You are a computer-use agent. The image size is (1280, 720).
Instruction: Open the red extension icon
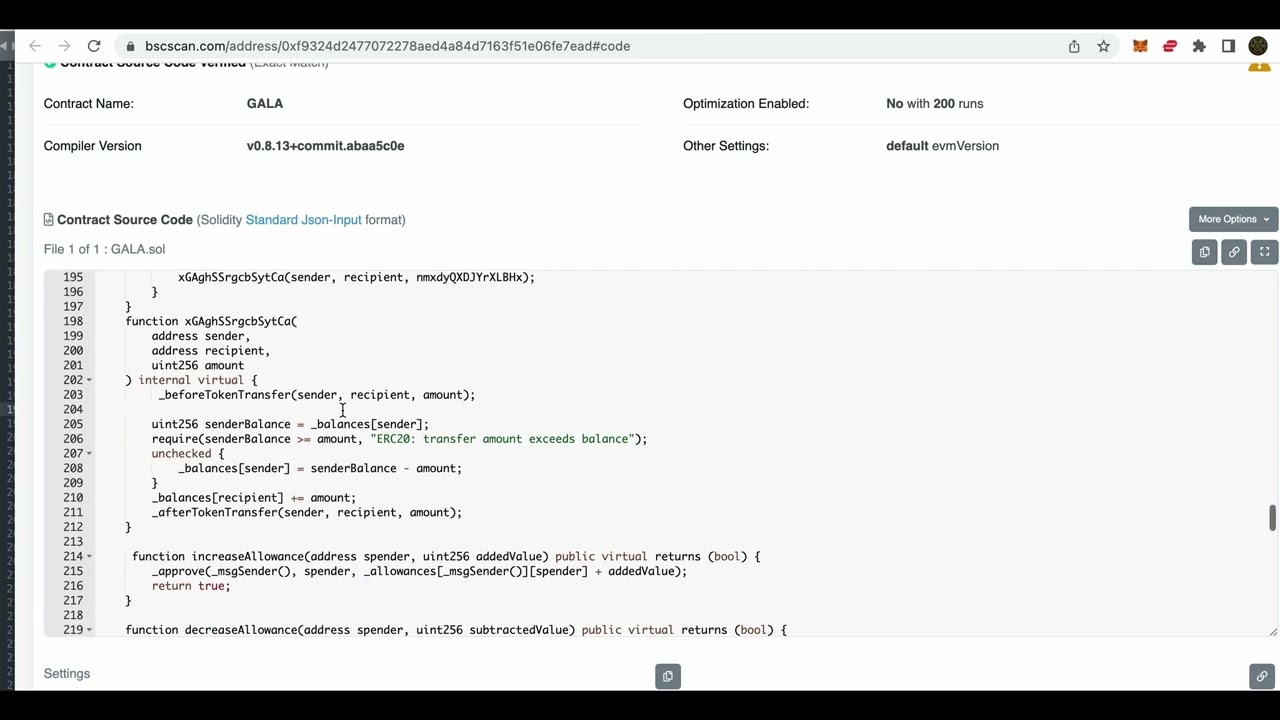click(1169, 46)
